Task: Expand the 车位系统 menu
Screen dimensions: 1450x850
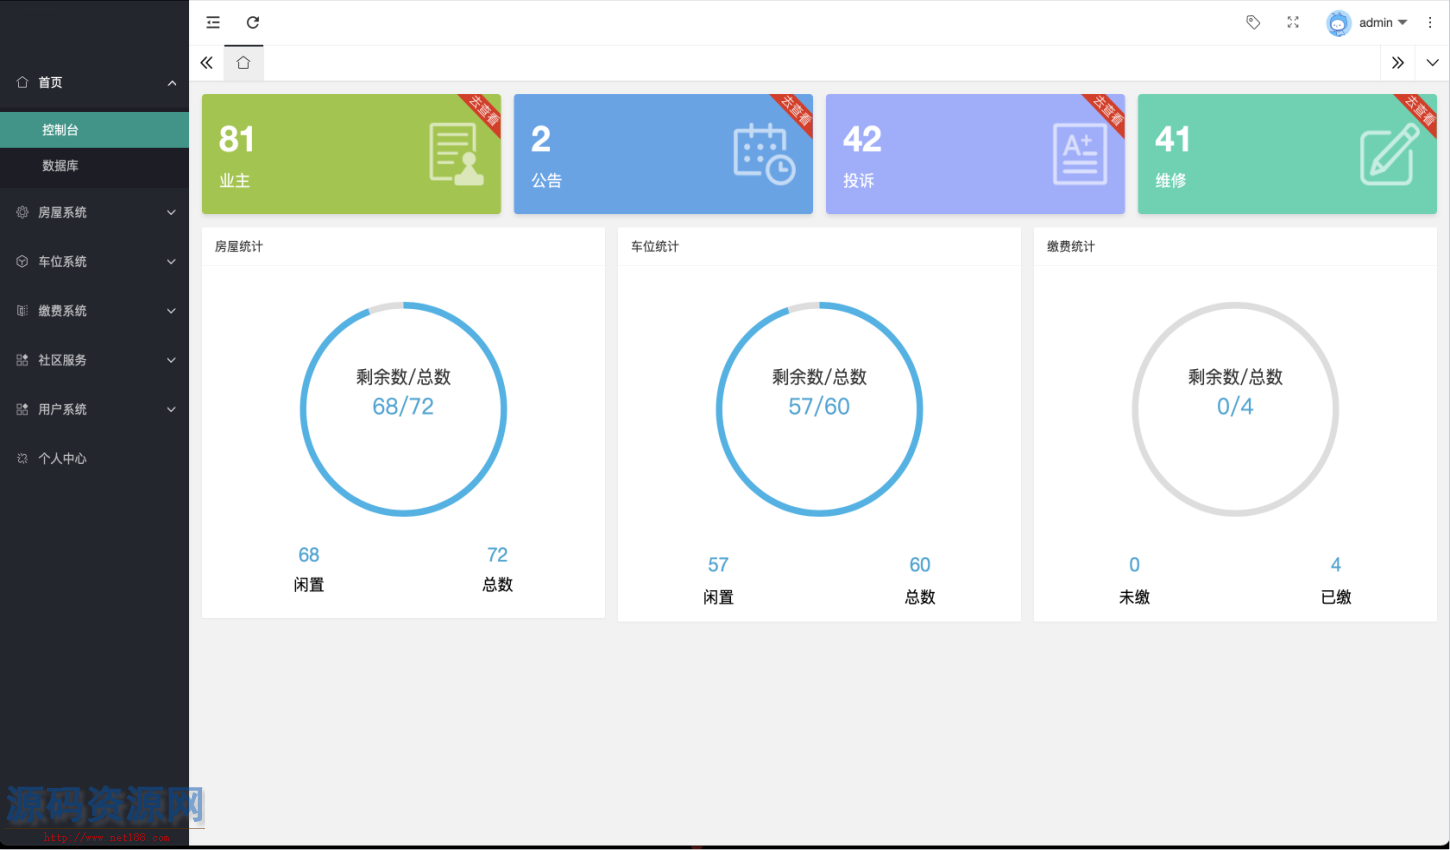Action: click(94, 262)
